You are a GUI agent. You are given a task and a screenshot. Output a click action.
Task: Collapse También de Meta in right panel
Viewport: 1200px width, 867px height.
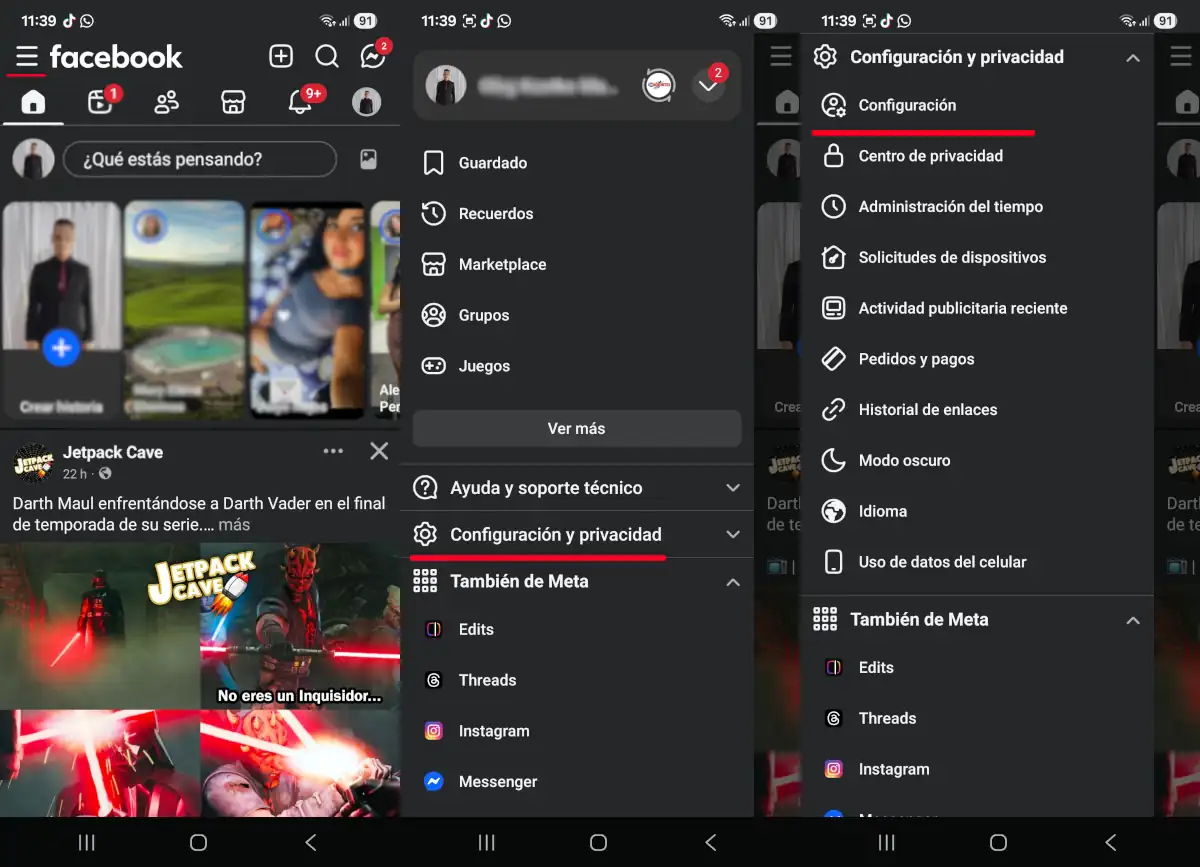pos(977,620)
